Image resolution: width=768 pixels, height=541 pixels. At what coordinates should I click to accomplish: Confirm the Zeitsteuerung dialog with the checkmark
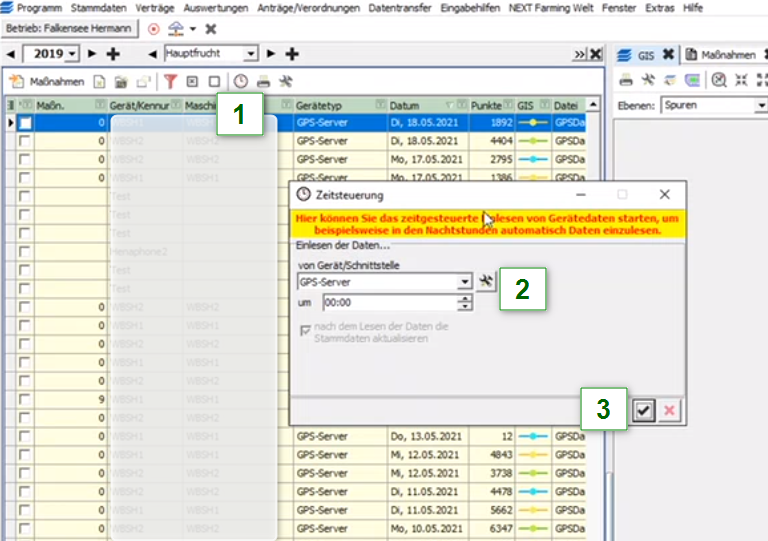(644, 411)
